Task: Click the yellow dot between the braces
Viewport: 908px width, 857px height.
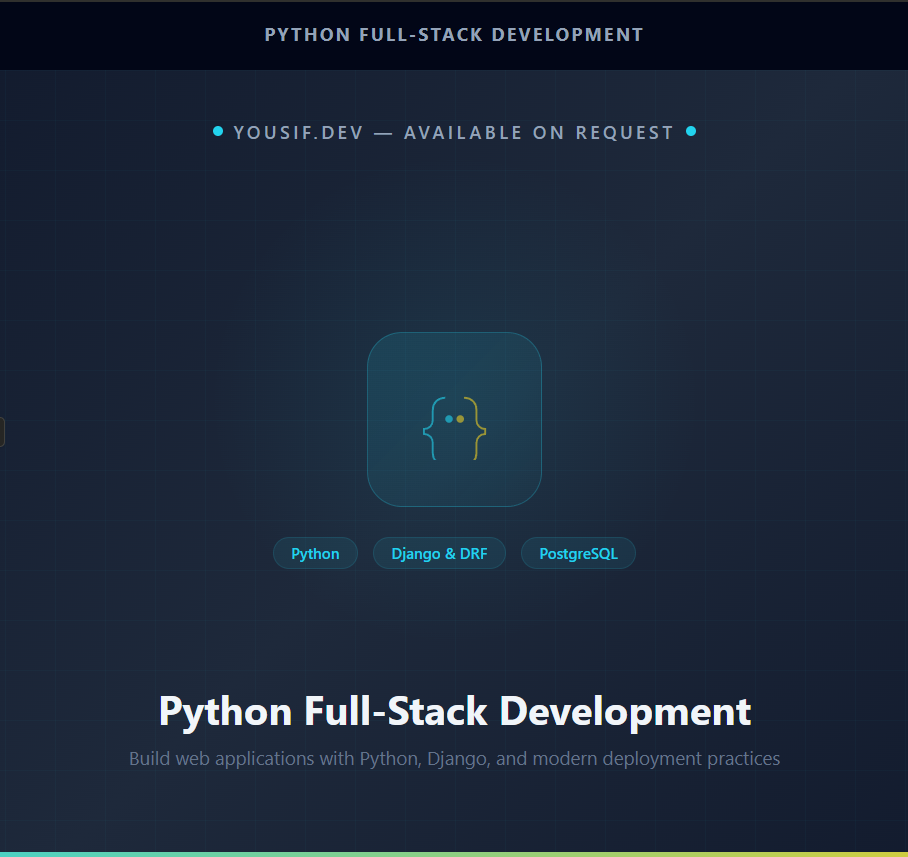Action: pyautogui.click(x=460, y=419)
